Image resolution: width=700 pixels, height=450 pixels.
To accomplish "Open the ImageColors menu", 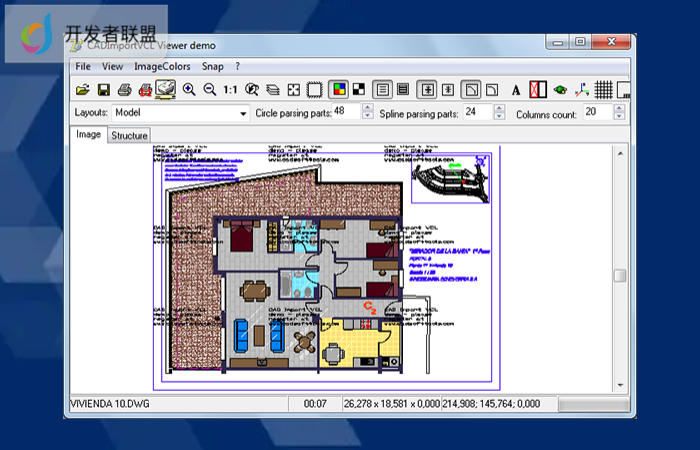I will coord(162,66).
